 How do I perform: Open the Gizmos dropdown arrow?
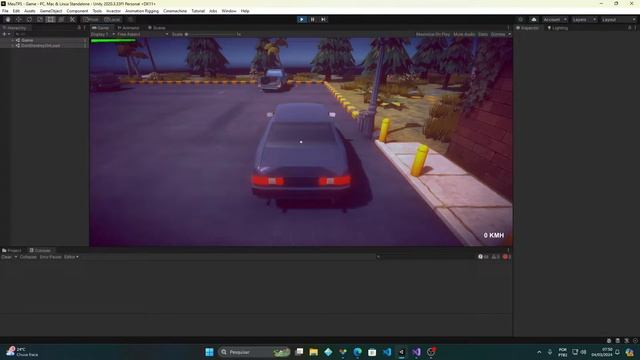(509, 34)
